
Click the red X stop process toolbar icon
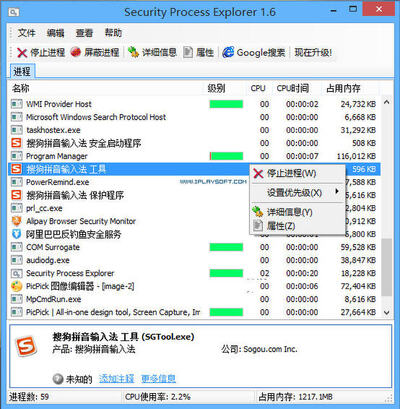point(22,52)
